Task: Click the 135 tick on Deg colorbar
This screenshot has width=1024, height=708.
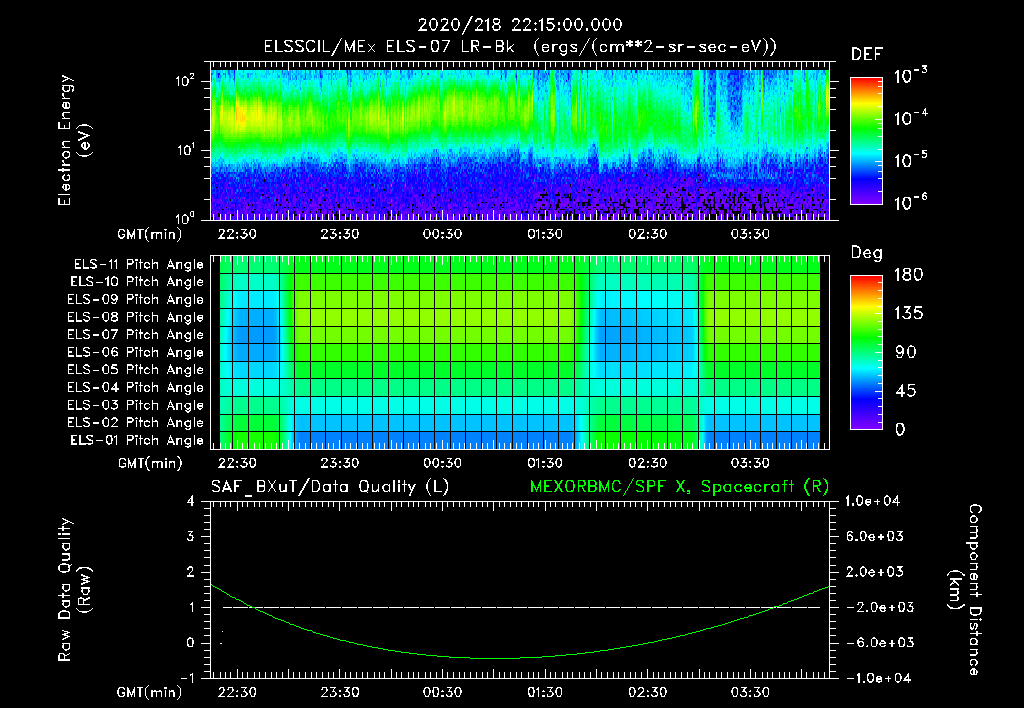Action: (x=909, y=314)
